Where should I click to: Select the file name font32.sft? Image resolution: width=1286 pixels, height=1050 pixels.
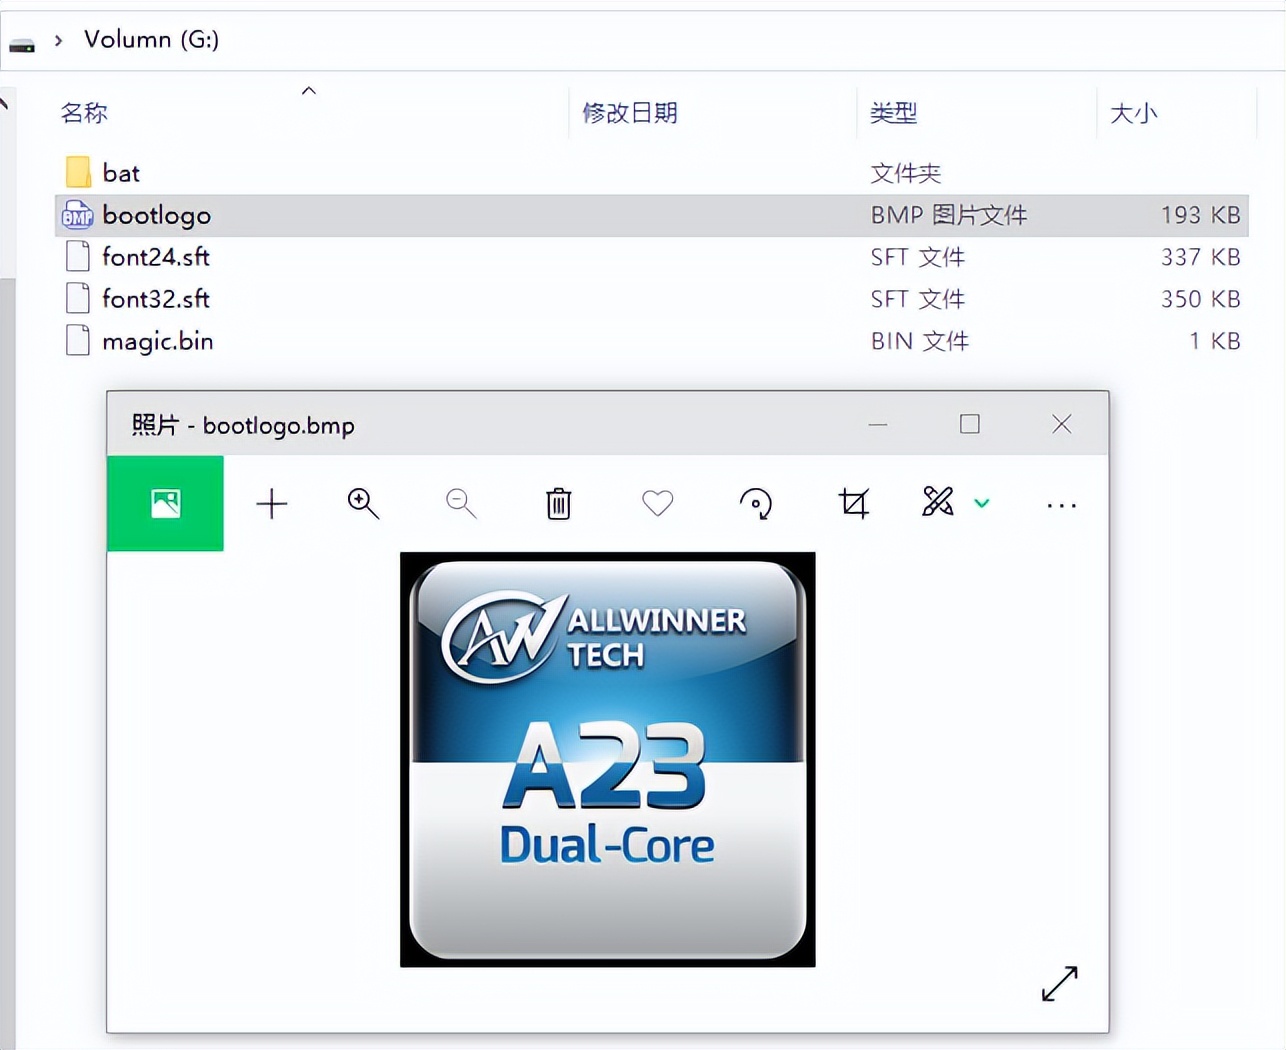(156, 299)
